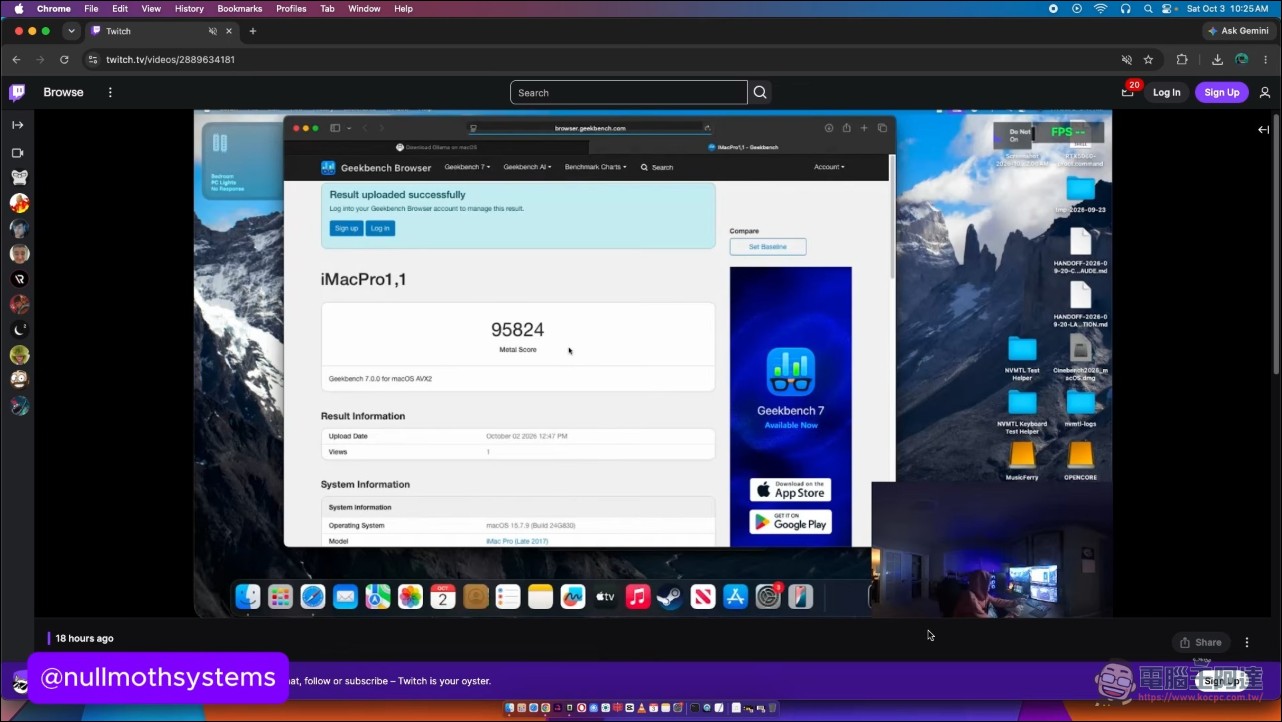Reload the Twitch page in Chrome

tap(64, 60)
